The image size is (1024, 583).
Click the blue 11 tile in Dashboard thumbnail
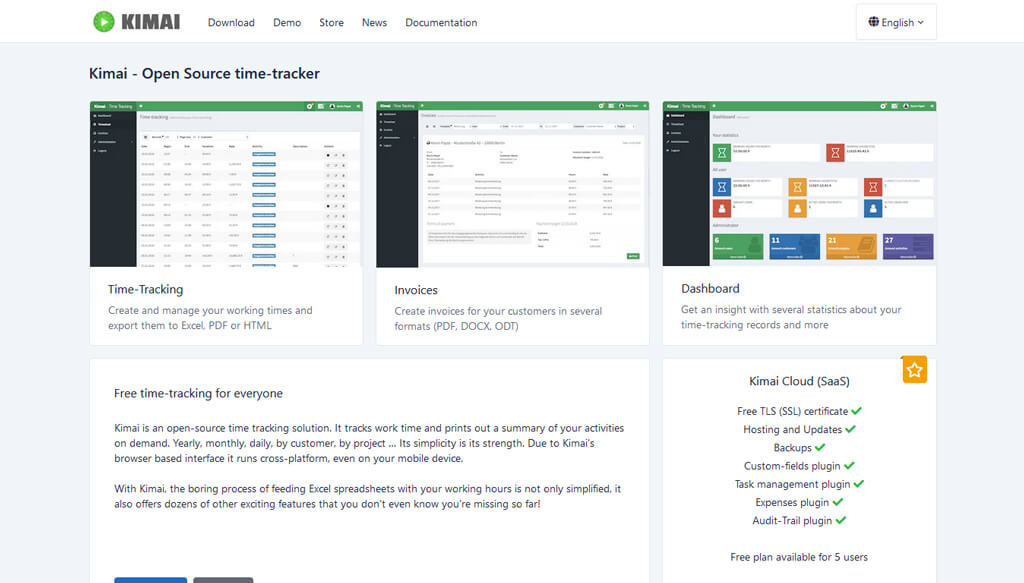click(x=794, y=247)
